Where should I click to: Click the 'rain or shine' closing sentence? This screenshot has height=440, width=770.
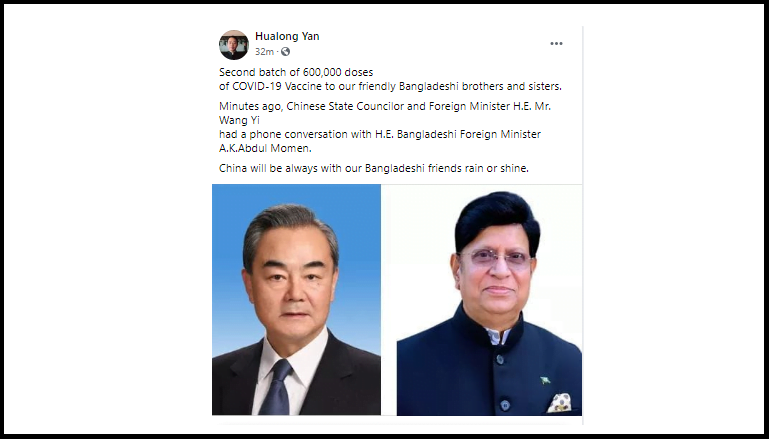click(x=374, y=168)
